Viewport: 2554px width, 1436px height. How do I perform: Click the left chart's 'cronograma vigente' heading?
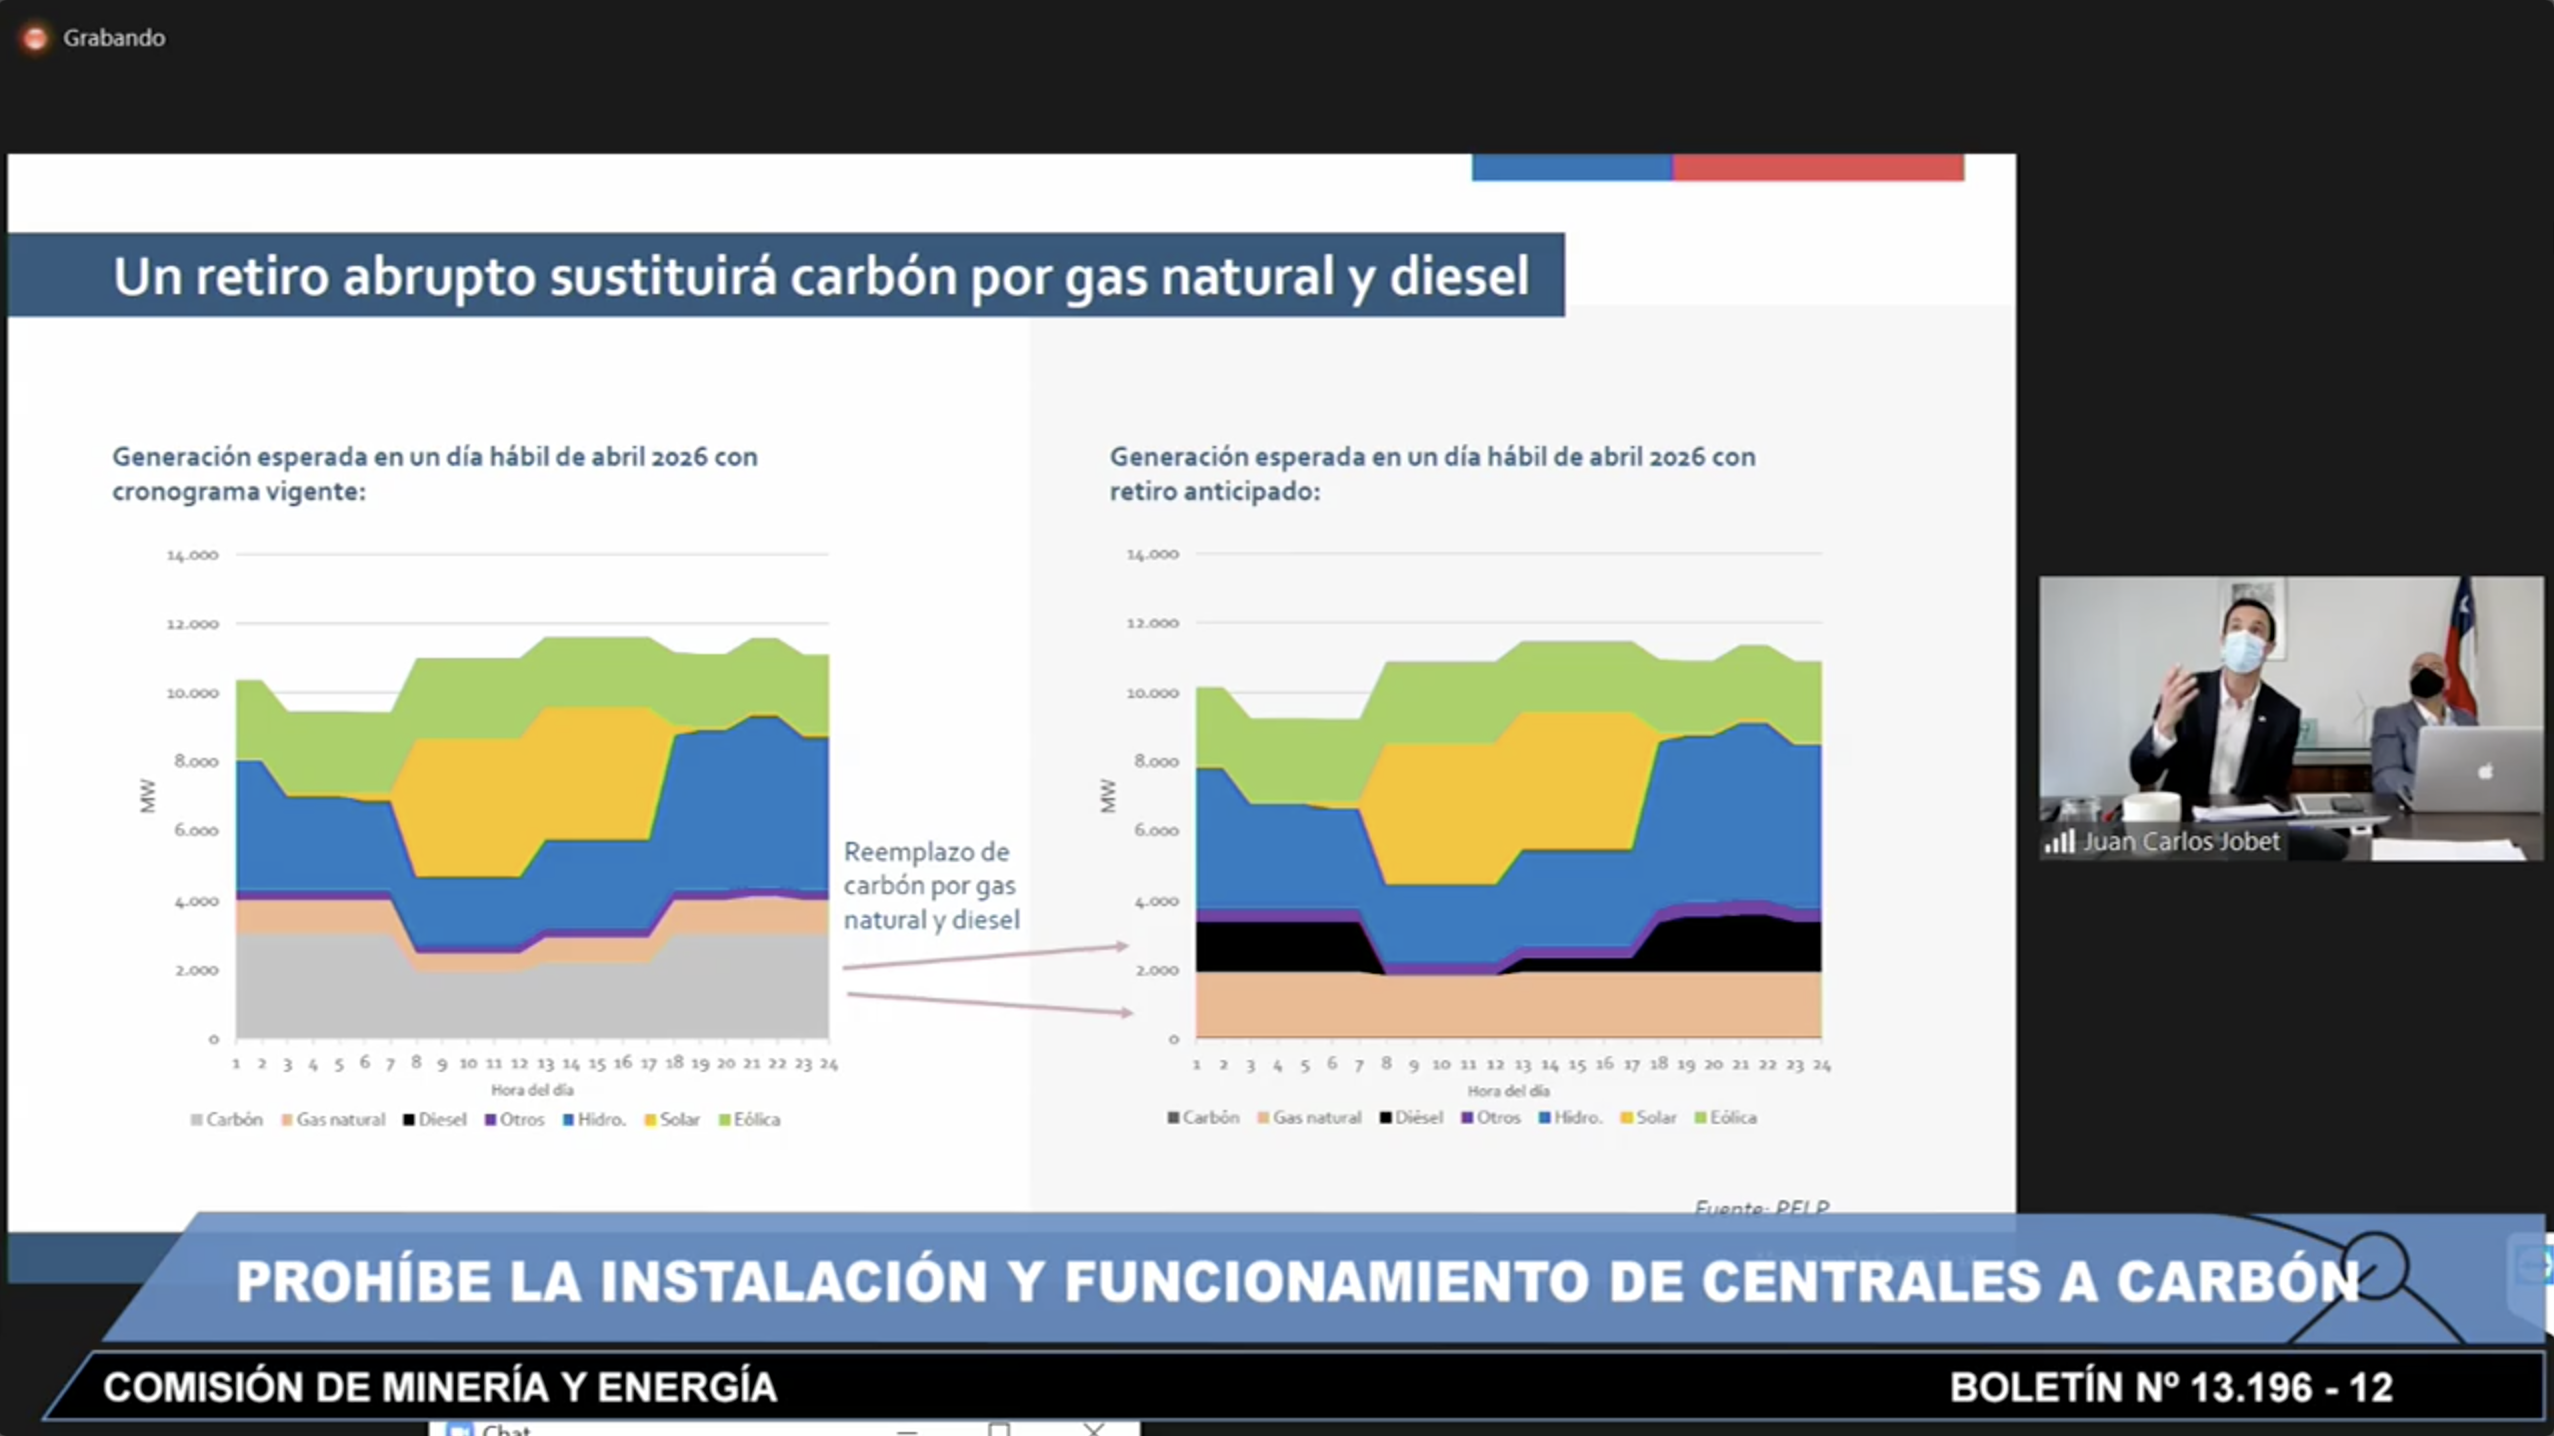[x=435, y=474]
